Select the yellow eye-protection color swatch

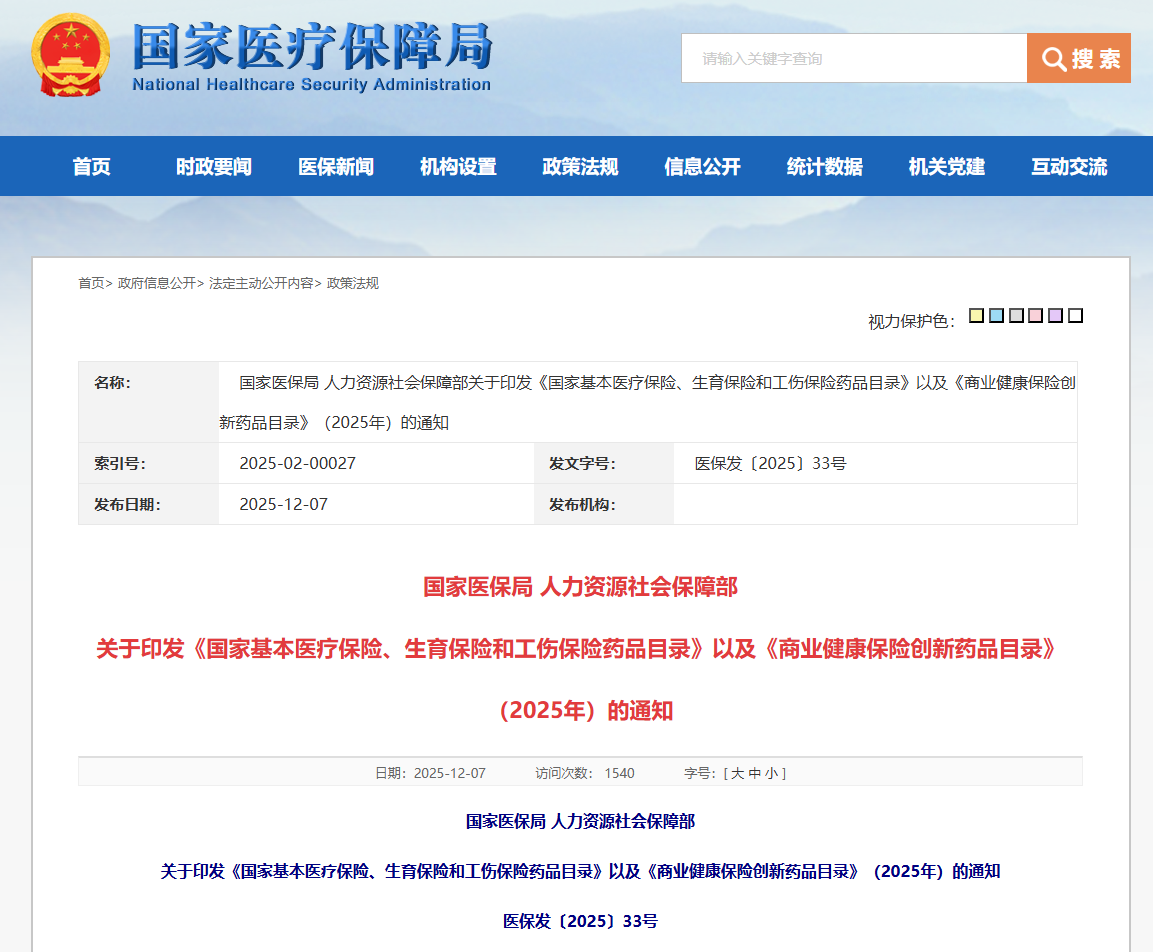(976, 316)
